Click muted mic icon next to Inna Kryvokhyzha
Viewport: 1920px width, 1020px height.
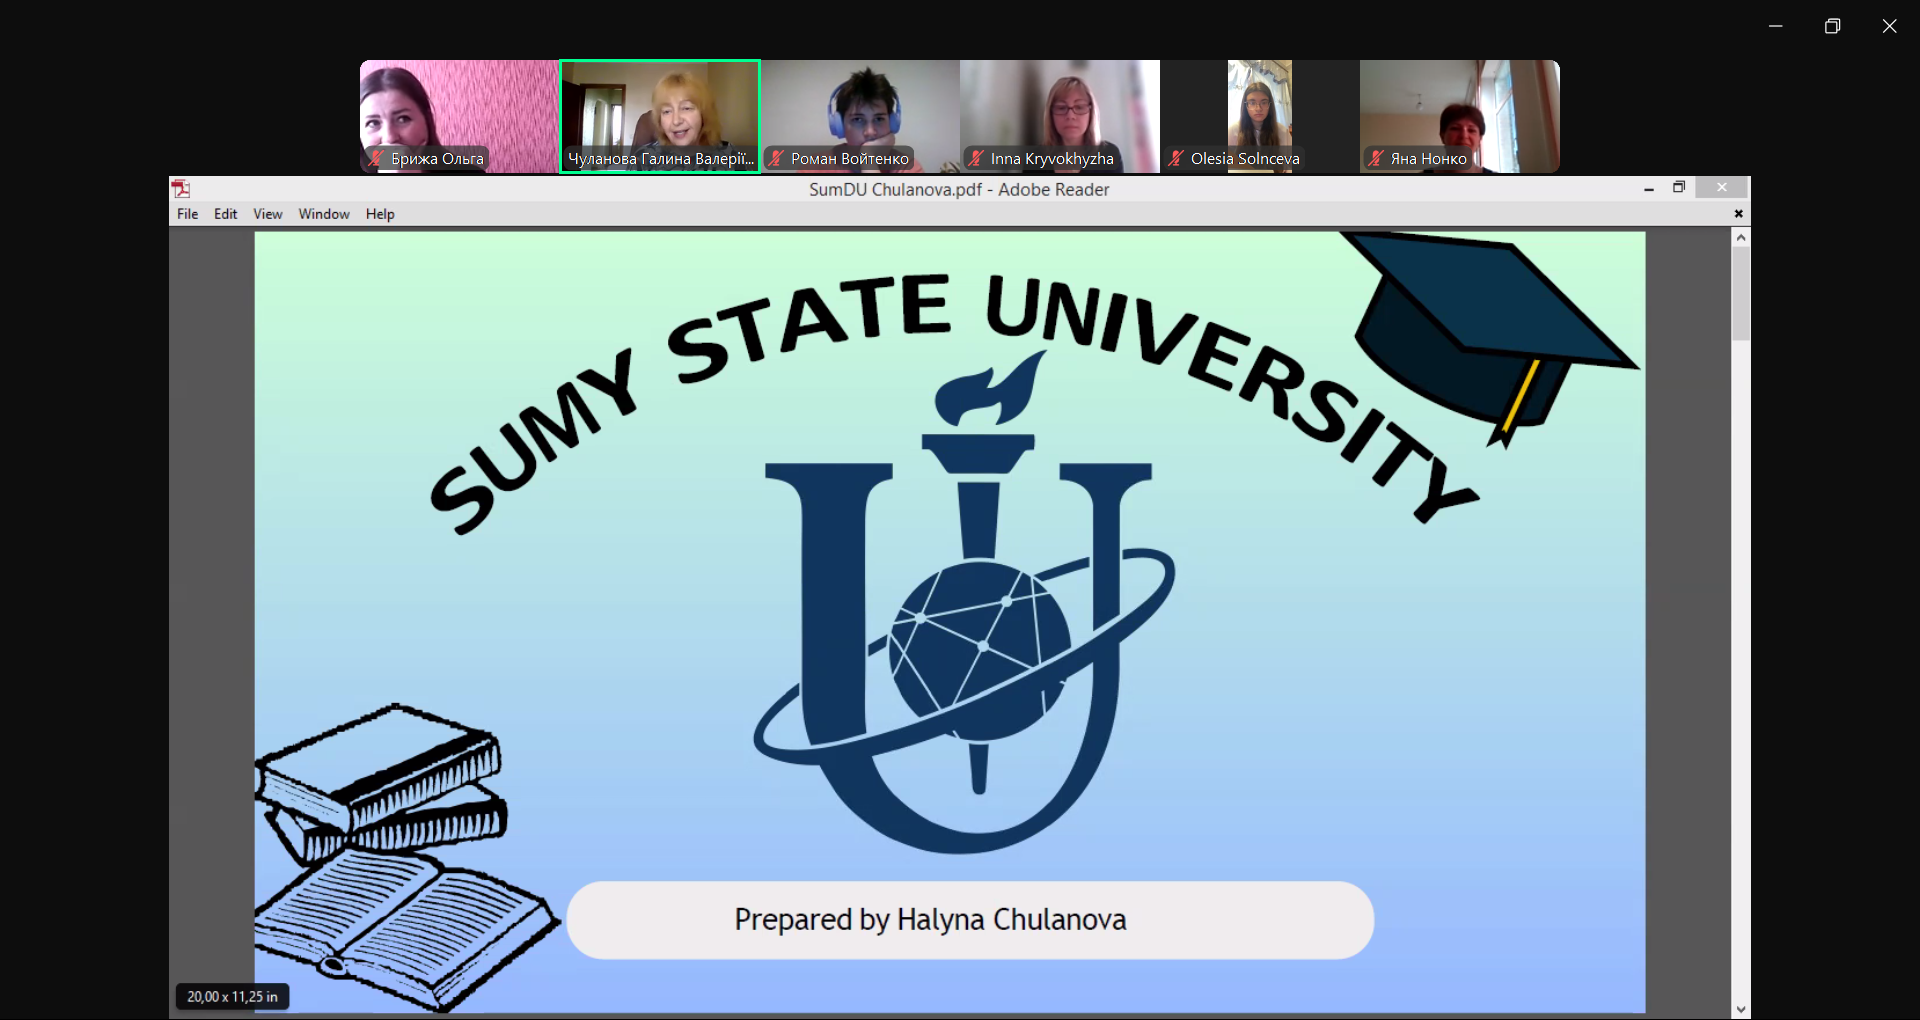pos(976,158)
